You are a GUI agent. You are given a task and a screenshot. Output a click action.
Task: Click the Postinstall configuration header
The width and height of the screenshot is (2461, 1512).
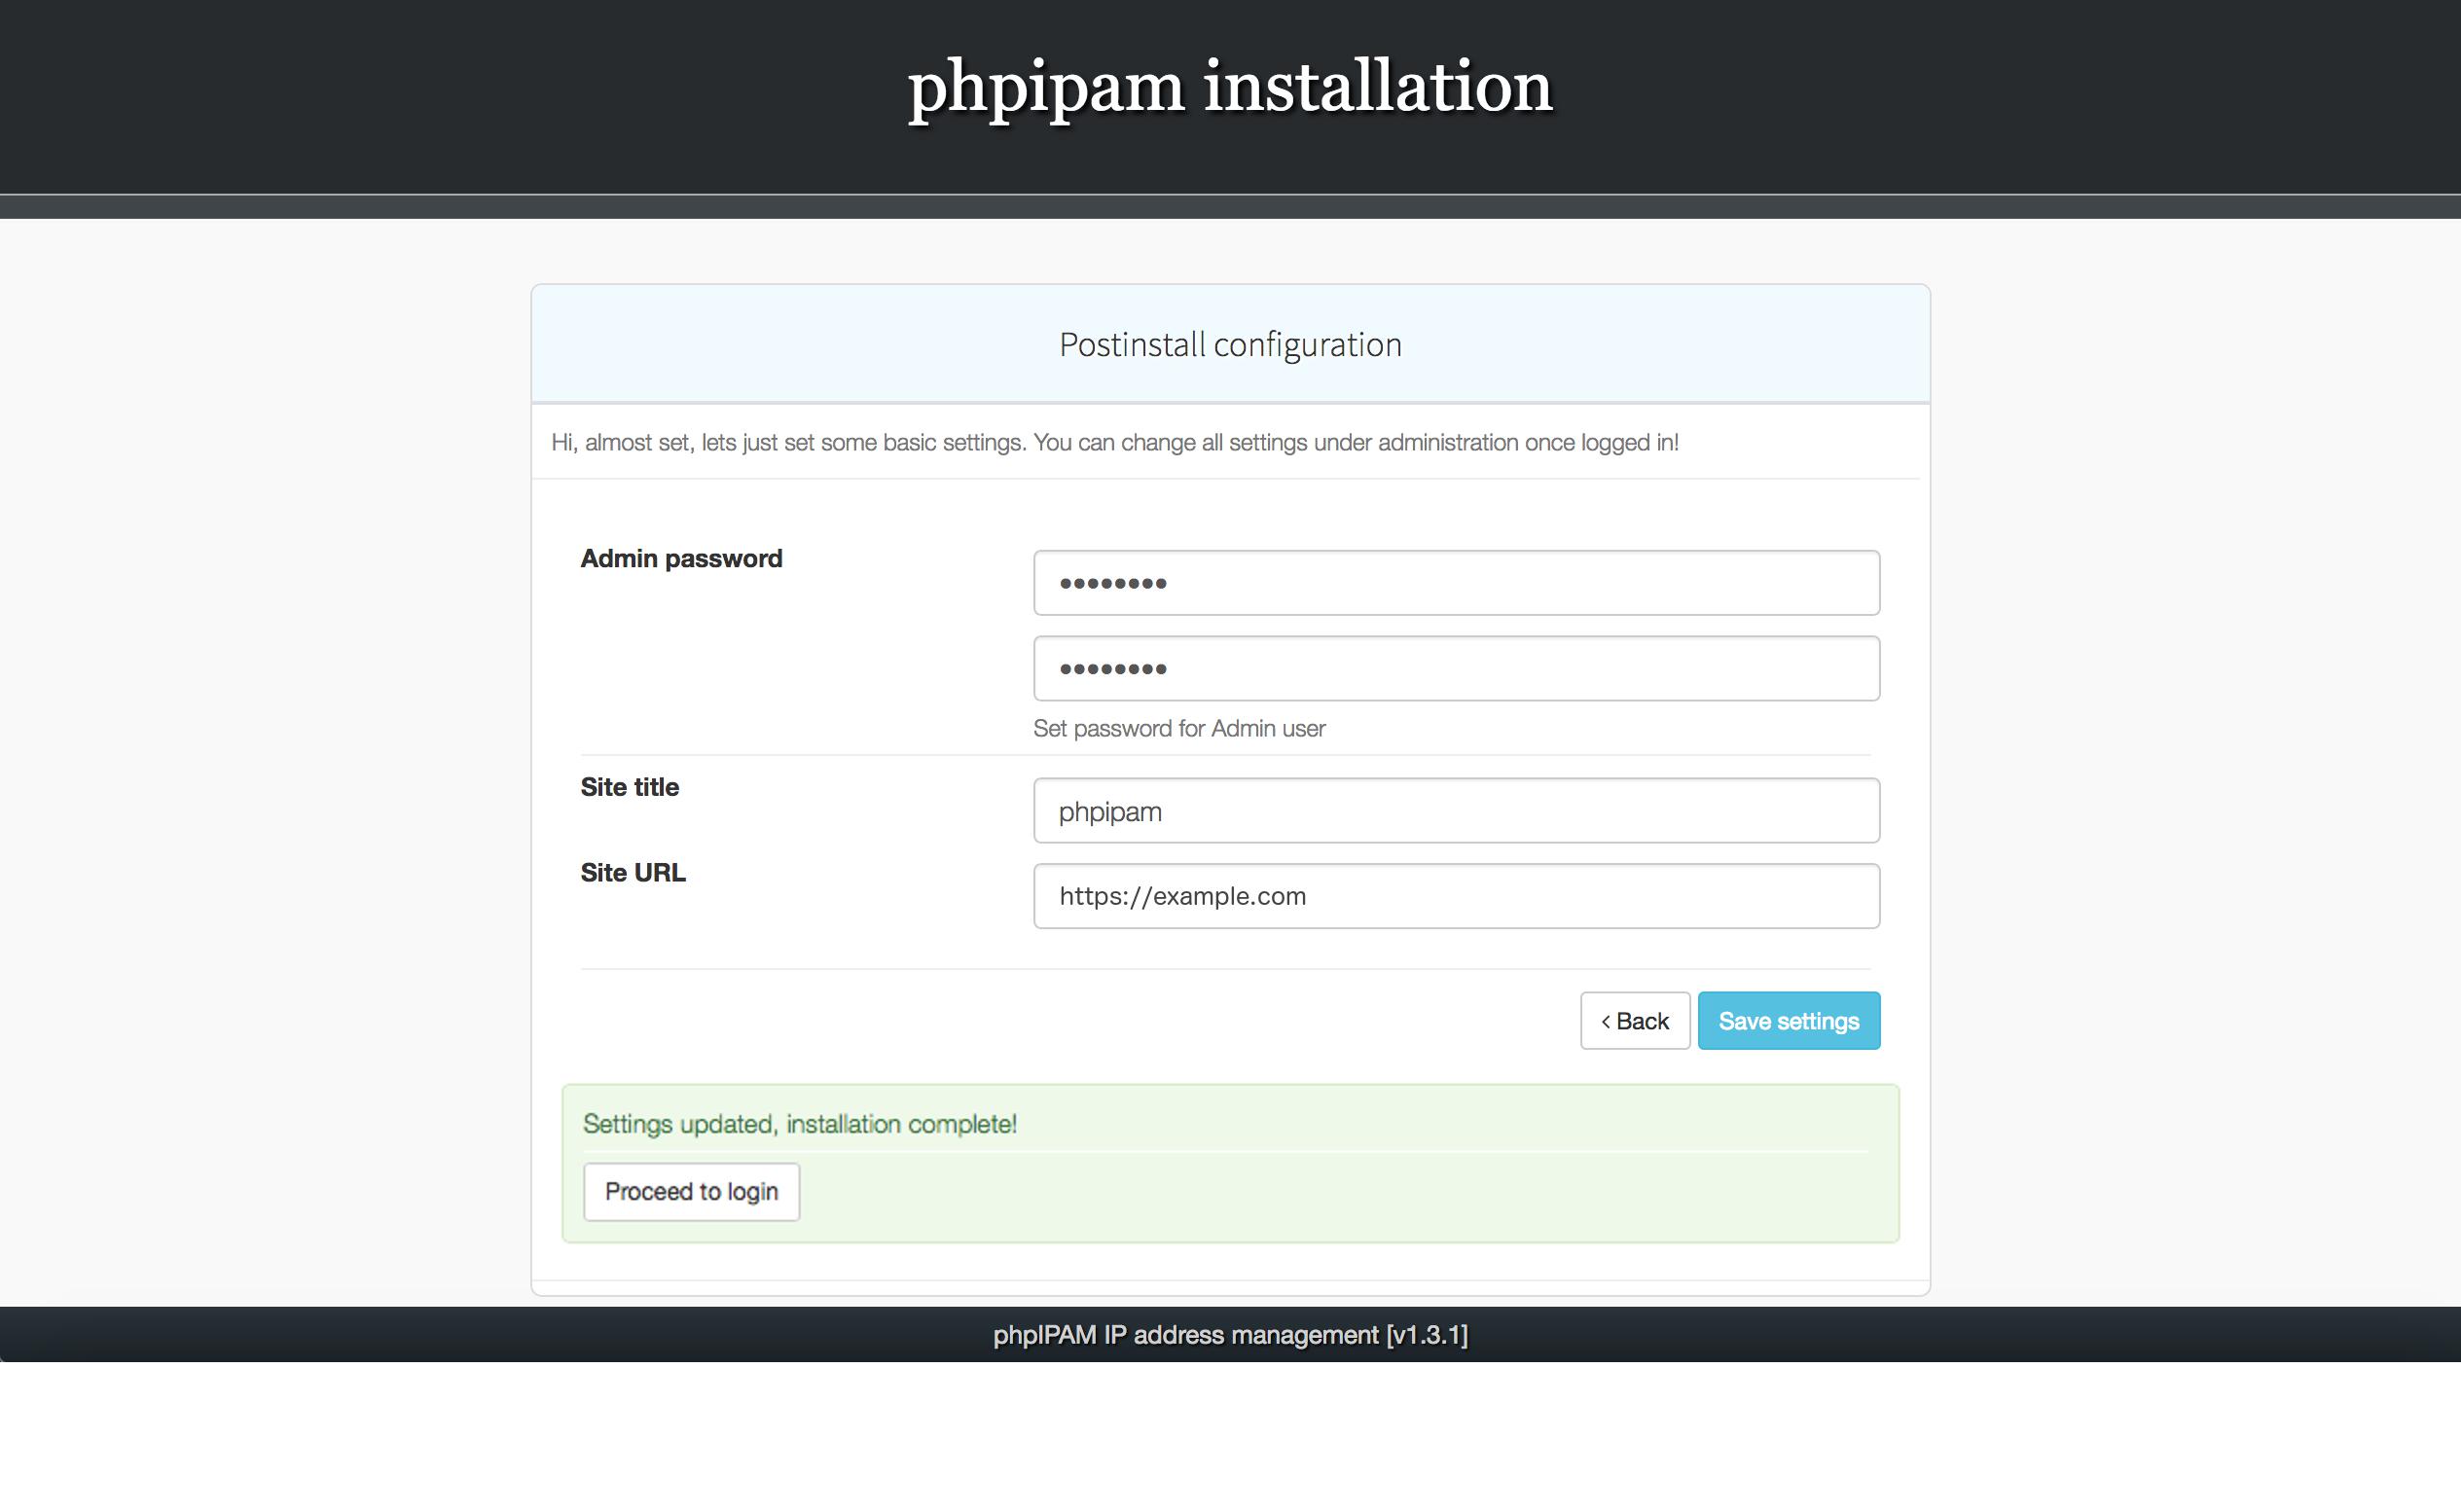[1230, 344]
